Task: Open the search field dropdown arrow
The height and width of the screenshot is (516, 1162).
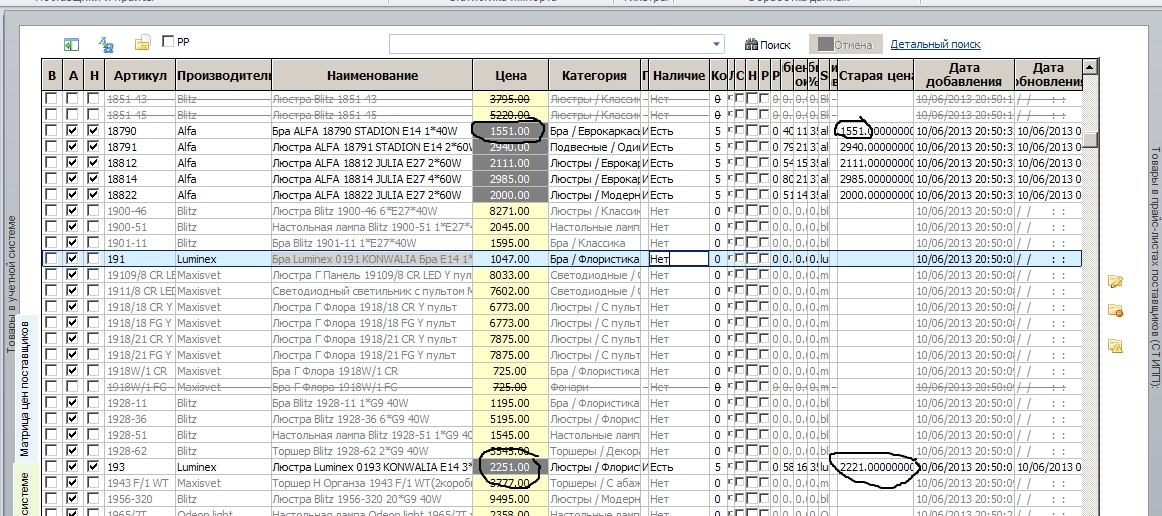Action: [x=716, y=44]
